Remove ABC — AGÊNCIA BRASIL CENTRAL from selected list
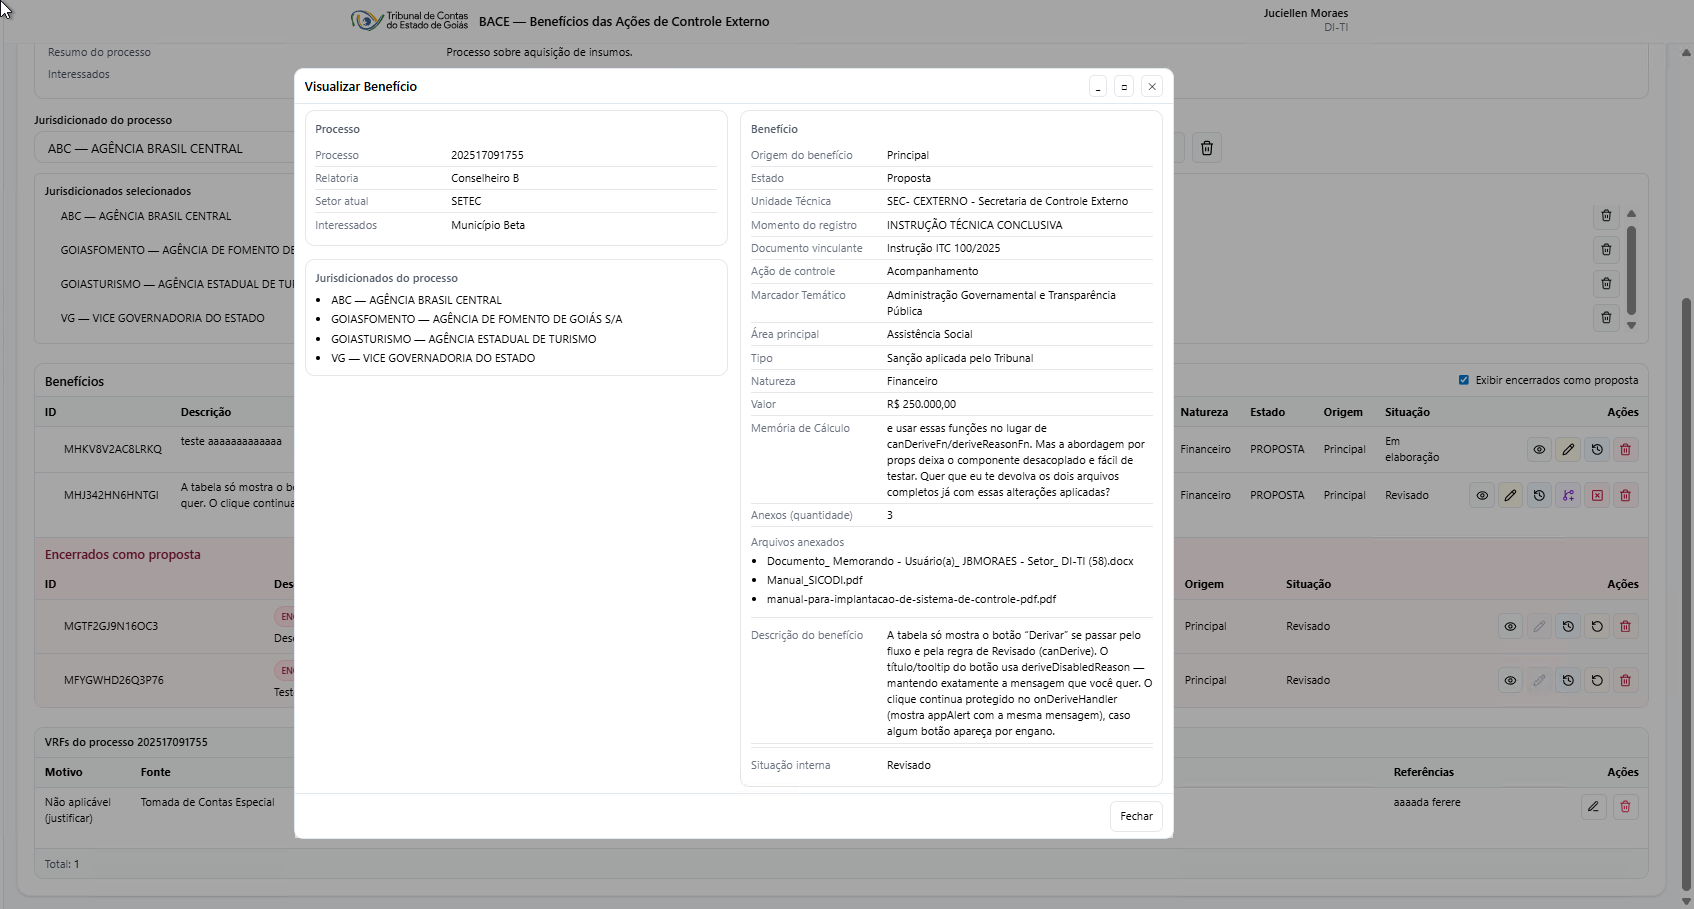Screen dimensions: 1694x909 [1606, 216]
